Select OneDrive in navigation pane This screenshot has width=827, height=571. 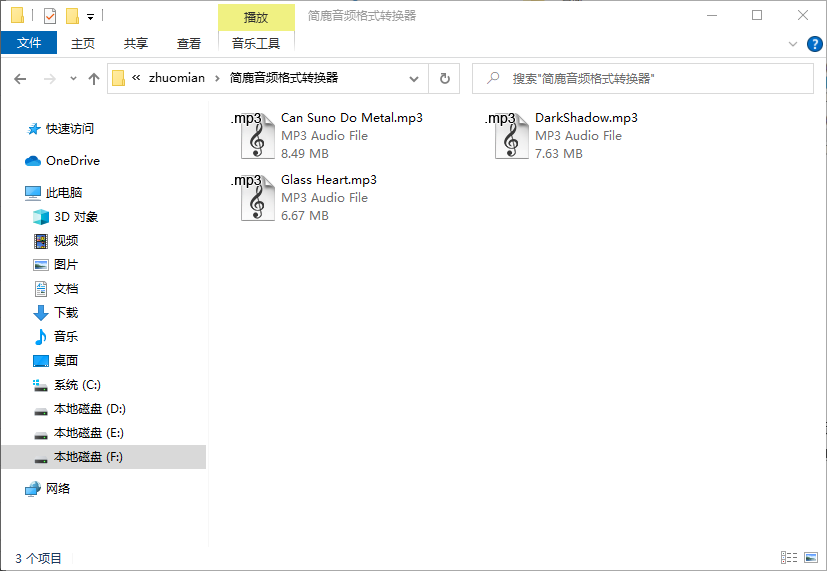73,161
